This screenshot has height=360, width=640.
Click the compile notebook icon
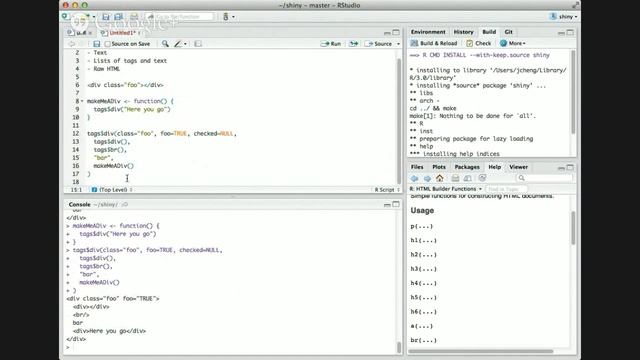(198, 44)
